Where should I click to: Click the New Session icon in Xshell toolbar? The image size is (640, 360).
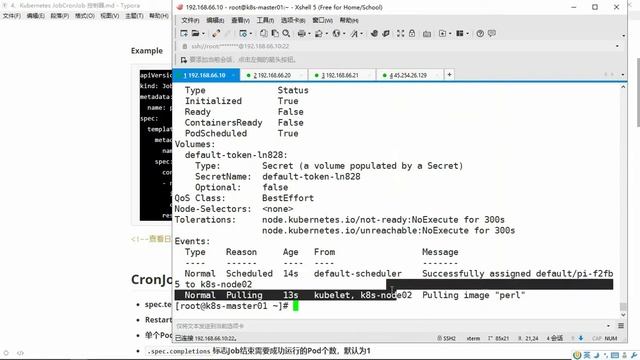coord(184,33)
